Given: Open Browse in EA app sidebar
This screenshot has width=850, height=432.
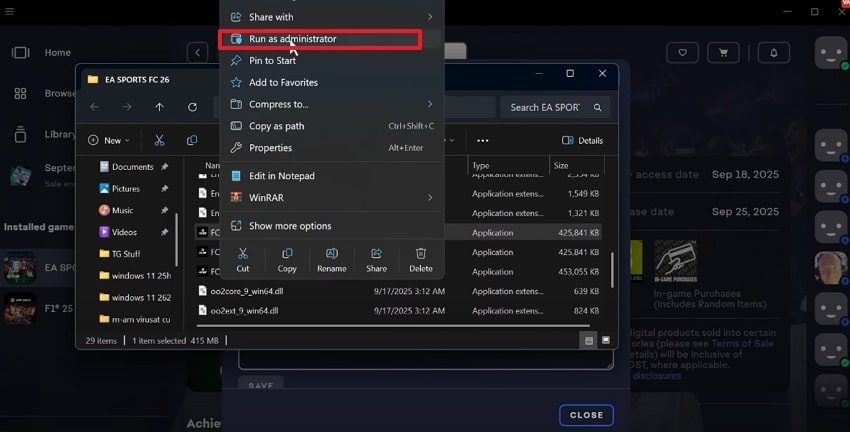Looking at the screenshot, I should point(43,93).
